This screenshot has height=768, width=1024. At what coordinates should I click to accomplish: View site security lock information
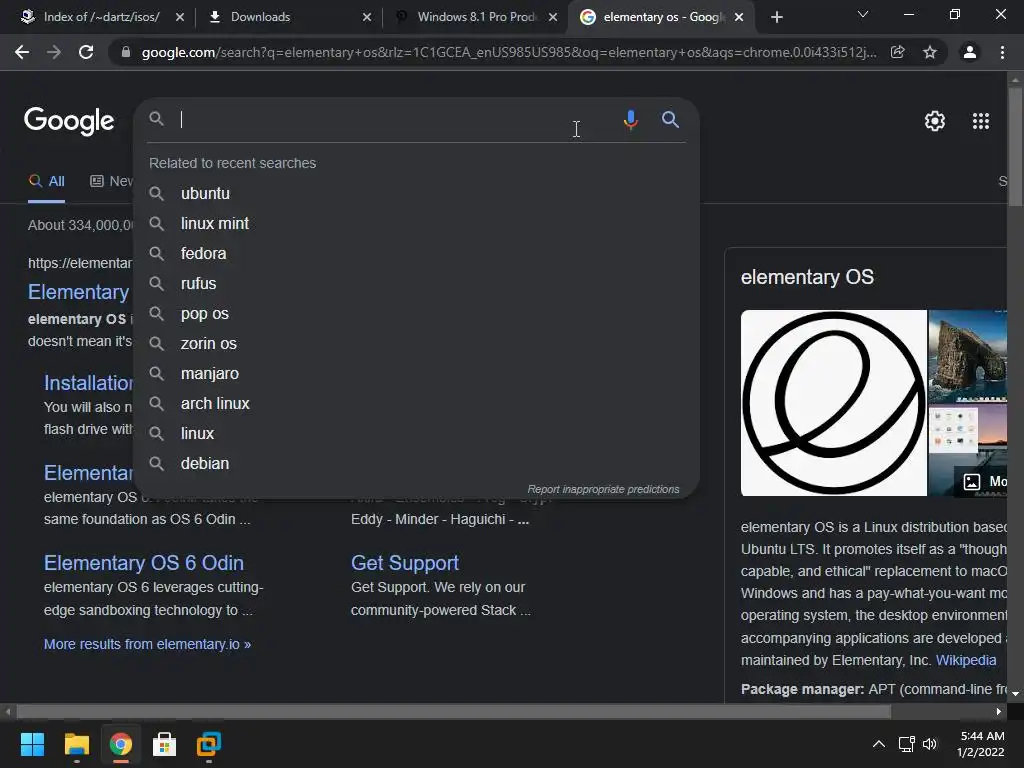[125, 52]
